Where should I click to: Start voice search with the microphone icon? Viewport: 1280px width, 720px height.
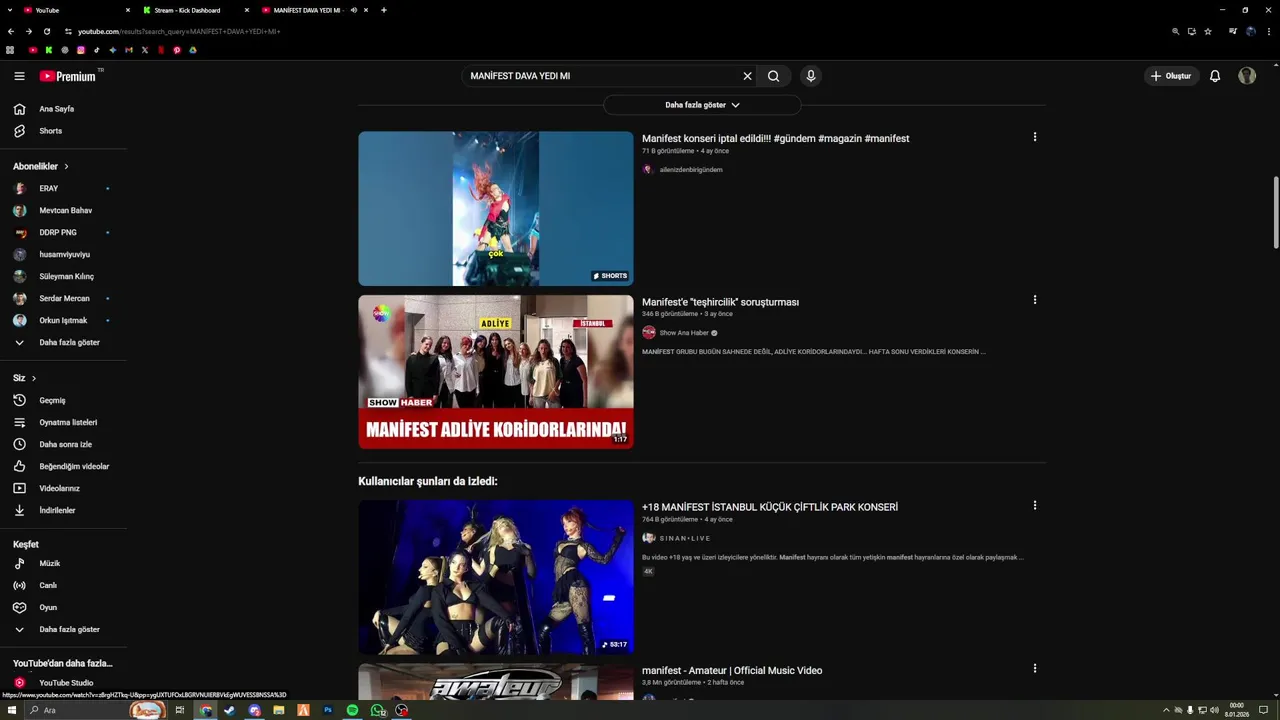pos(811,76)
